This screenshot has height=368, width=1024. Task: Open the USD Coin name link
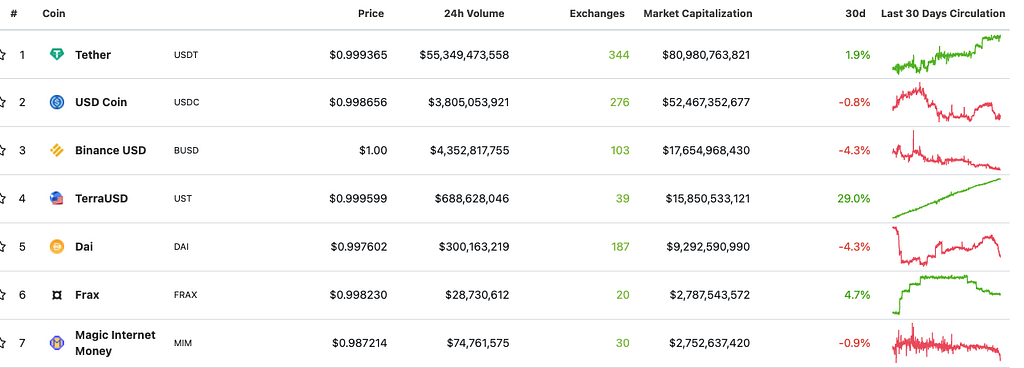[x=101, y=102]
